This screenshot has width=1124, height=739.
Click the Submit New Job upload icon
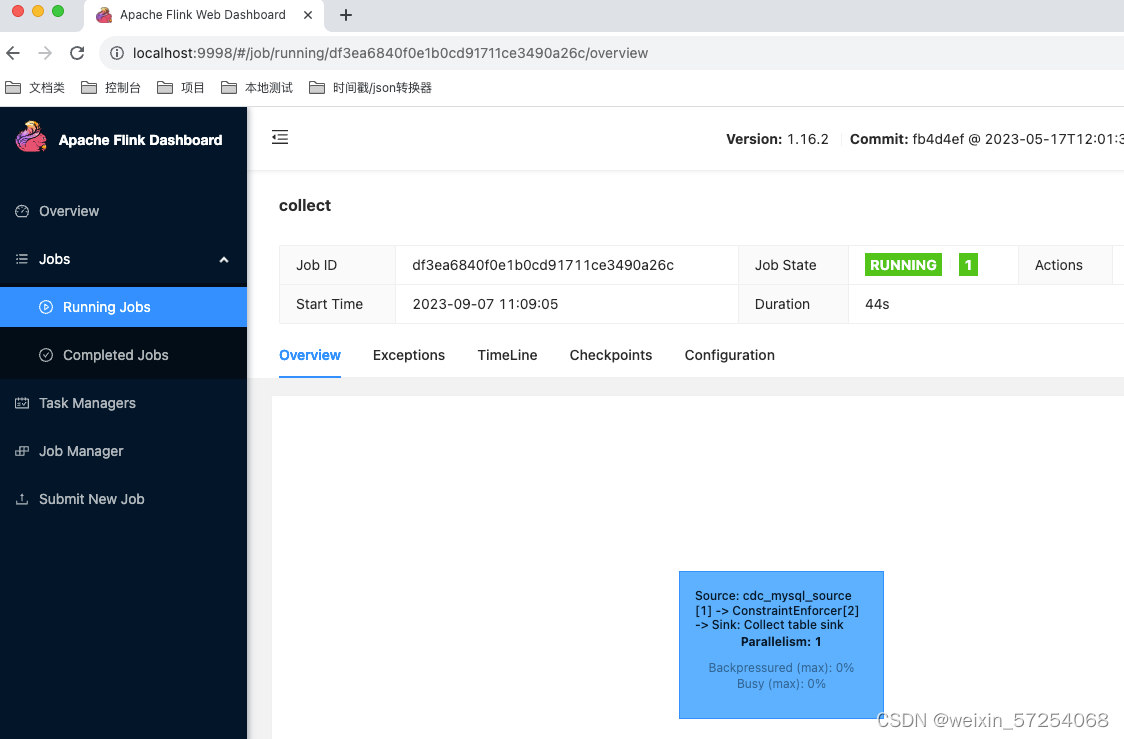click(x=22, y=499)
